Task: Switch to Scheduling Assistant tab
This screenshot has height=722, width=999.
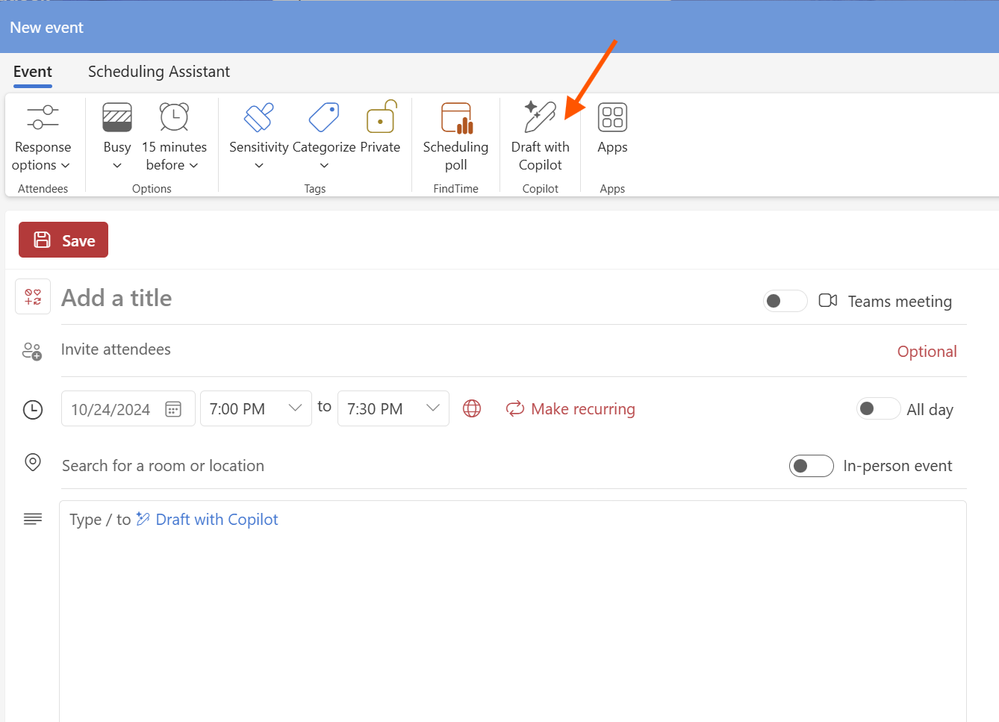Action: (x=159, y=71)
